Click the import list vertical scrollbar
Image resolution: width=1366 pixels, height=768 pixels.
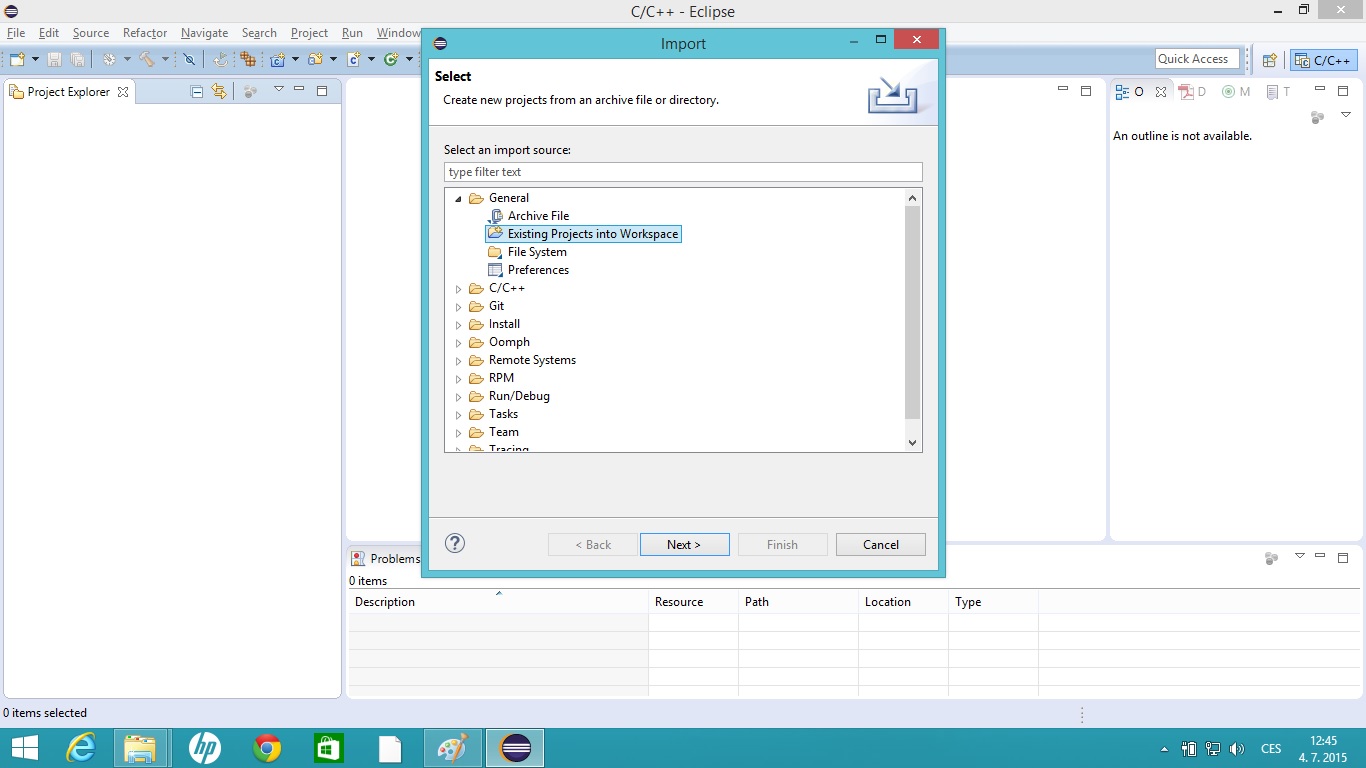(x=911, y=312)
